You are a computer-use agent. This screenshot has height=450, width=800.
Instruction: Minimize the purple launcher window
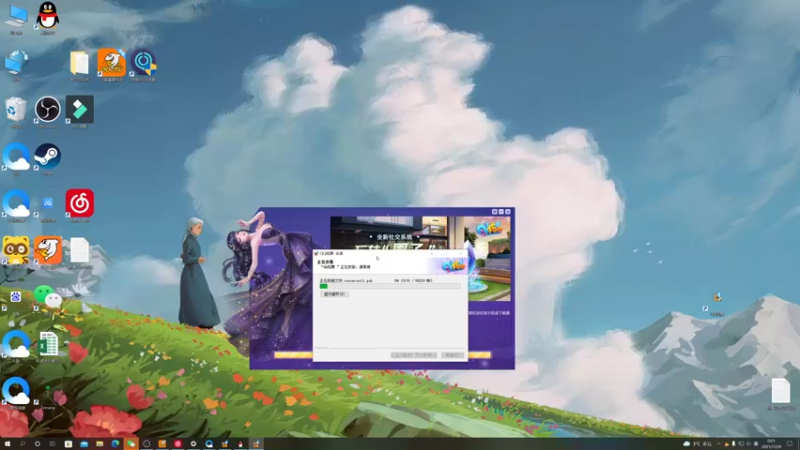point(501,211)
